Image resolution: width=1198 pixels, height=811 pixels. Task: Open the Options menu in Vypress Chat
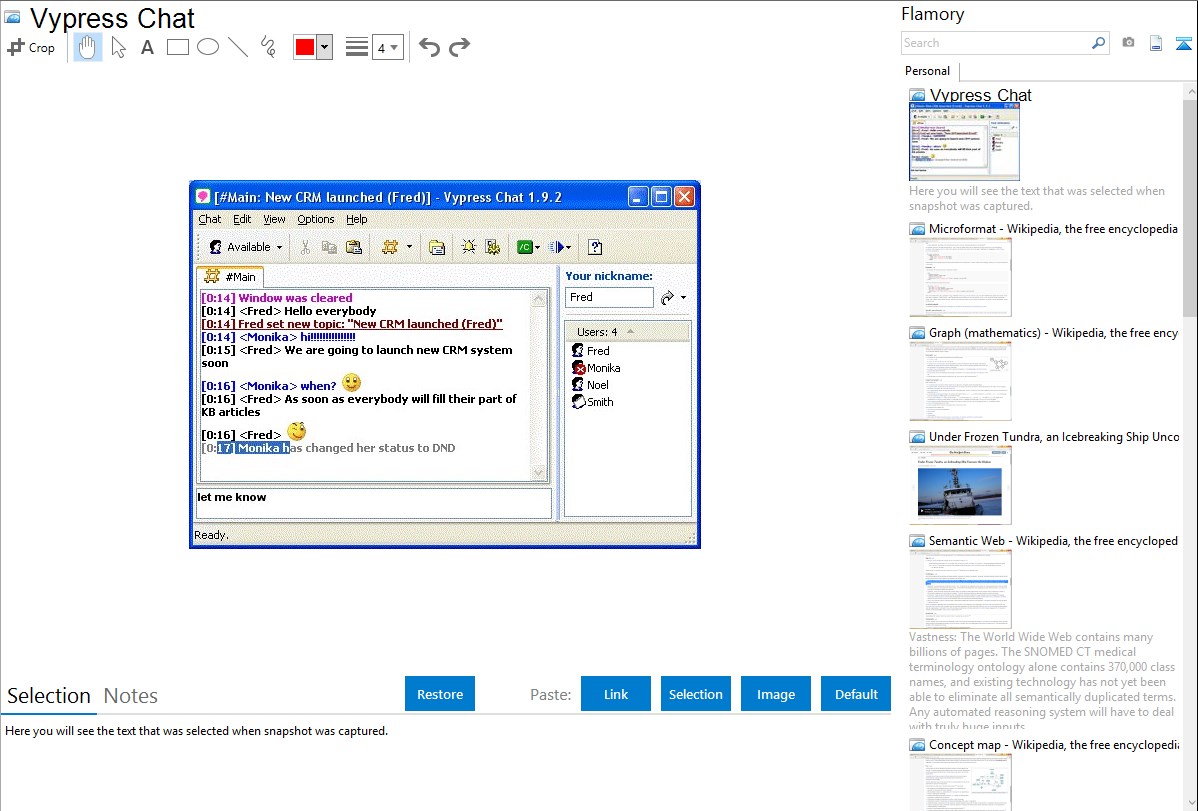click(x=316, y=219)
